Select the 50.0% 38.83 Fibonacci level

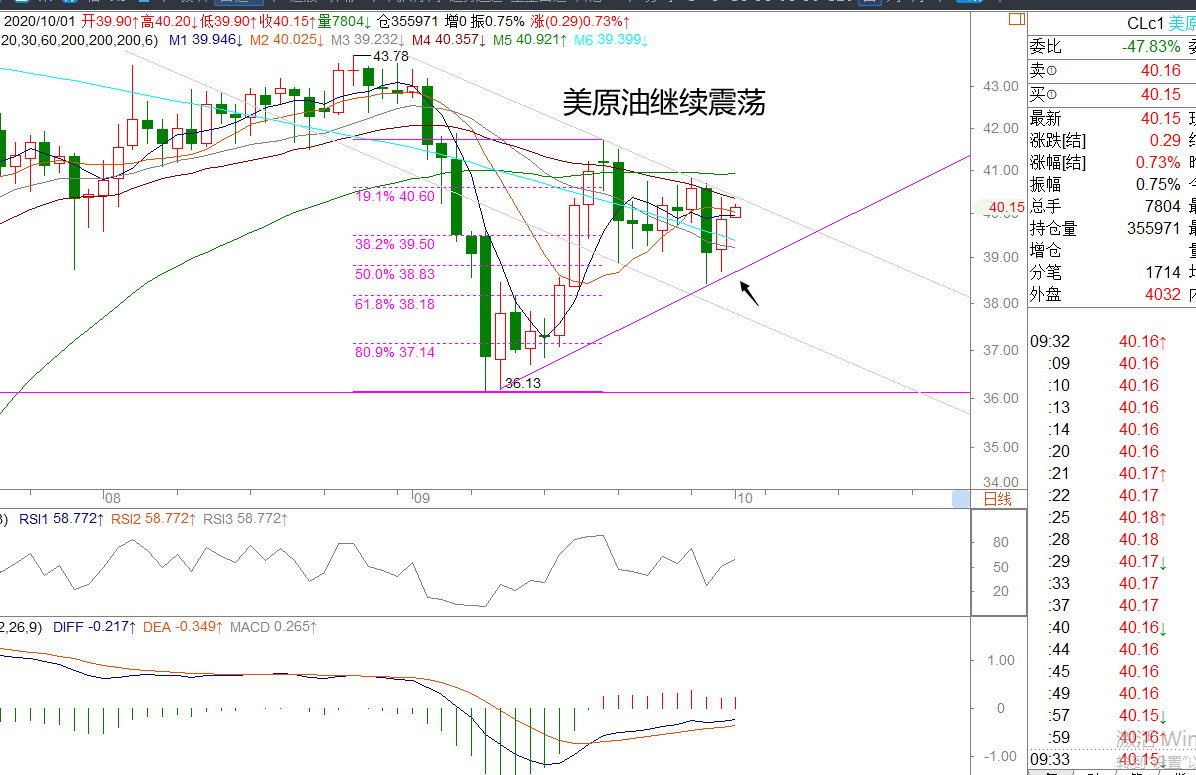click(x=394, y=274)
